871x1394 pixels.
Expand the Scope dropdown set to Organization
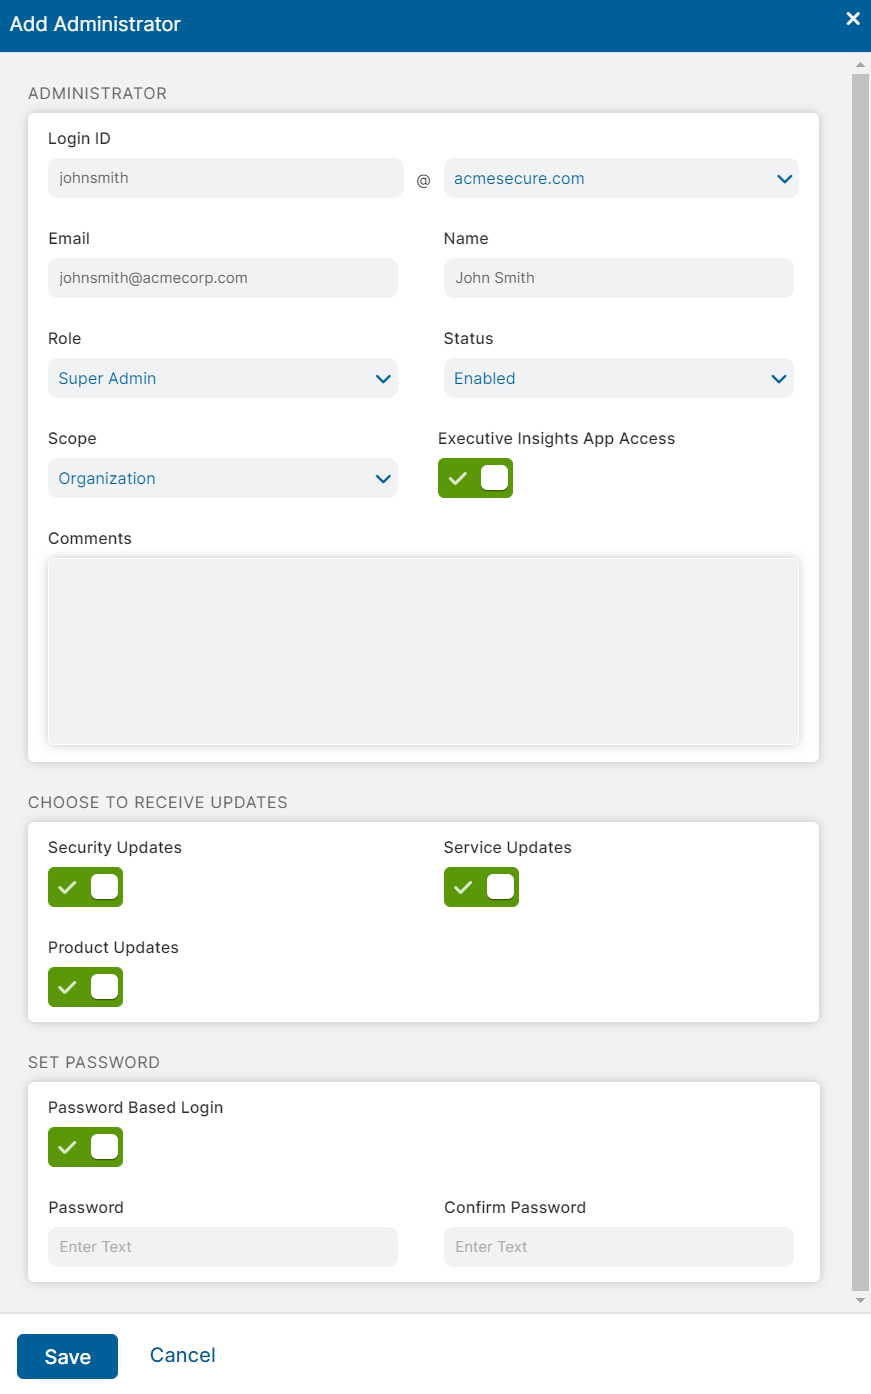(222, 478)
